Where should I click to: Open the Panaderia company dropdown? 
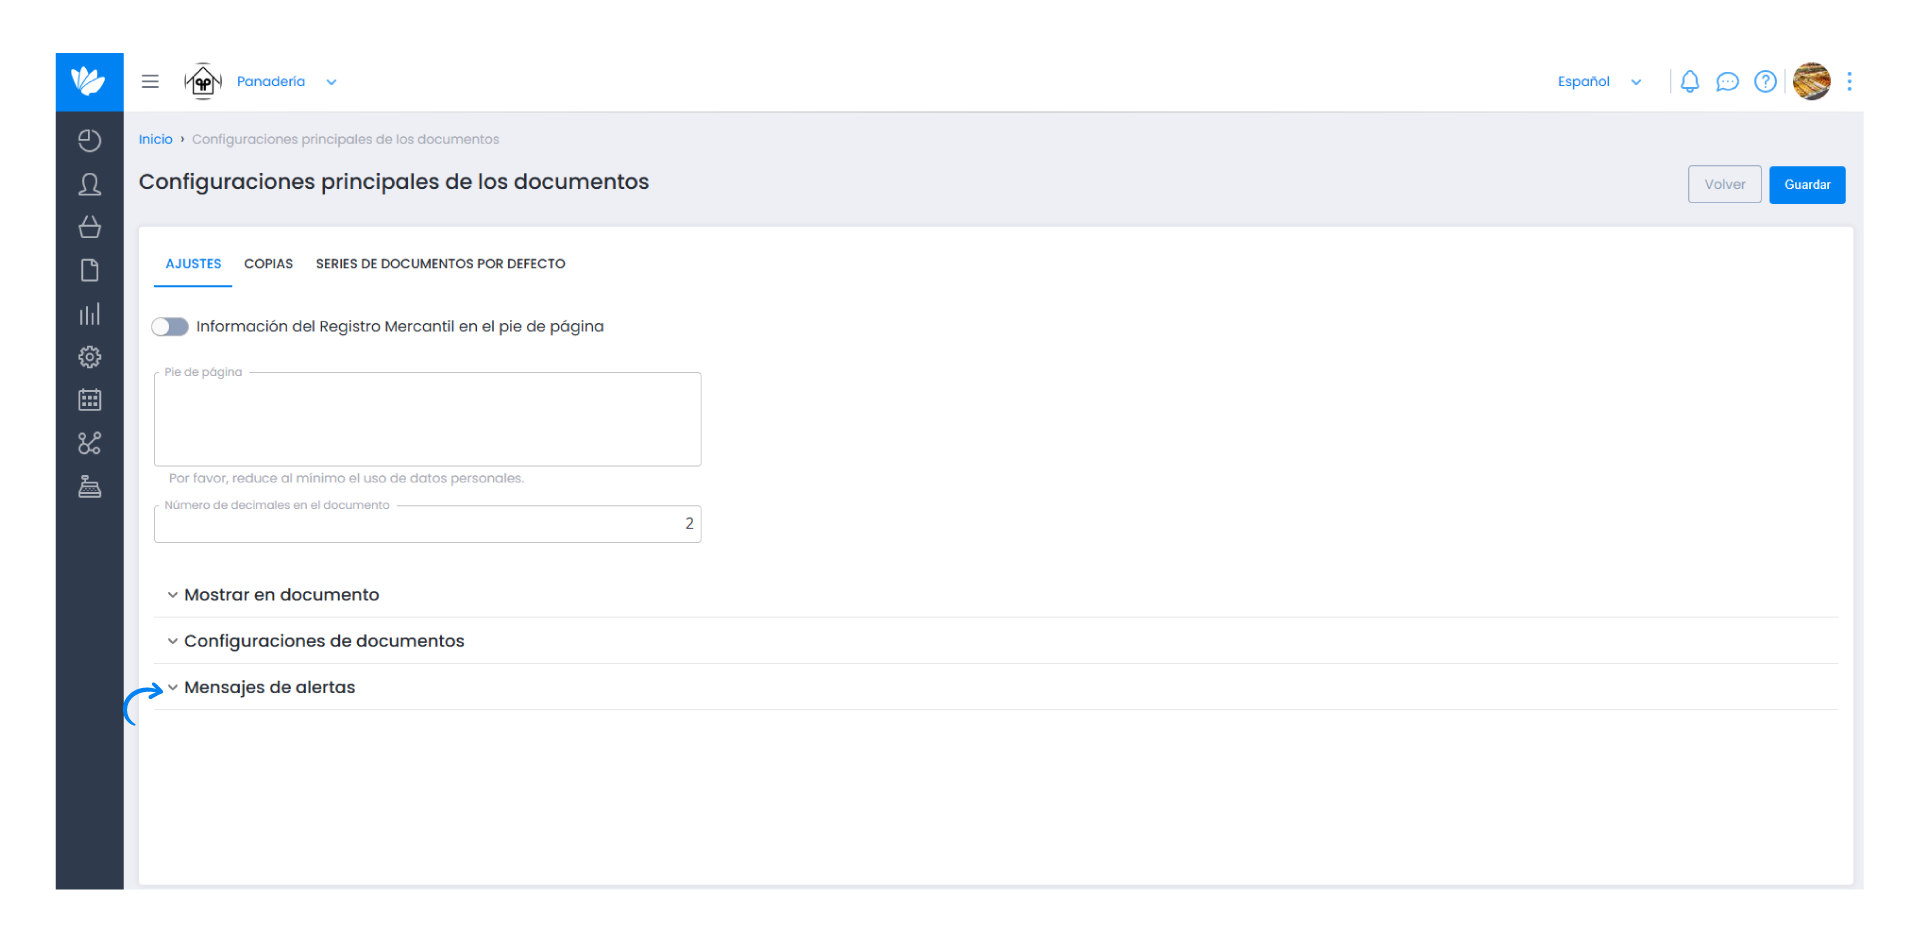tap(287, 82)
